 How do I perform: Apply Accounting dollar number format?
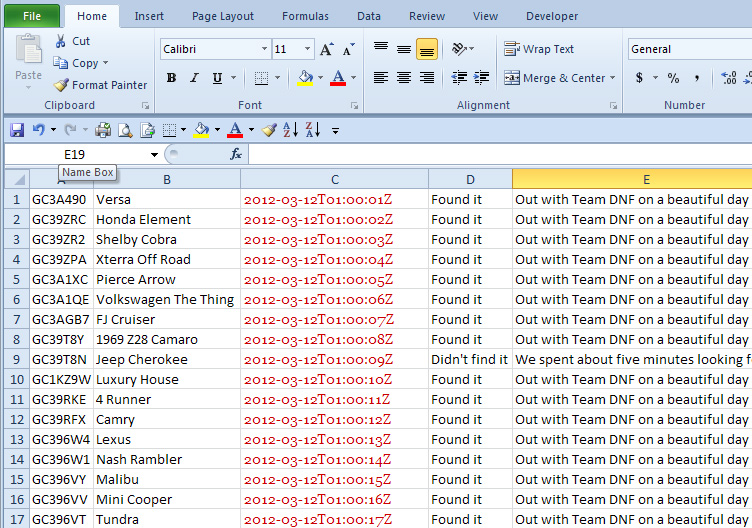pyautogui.click(x=639, y=78)
